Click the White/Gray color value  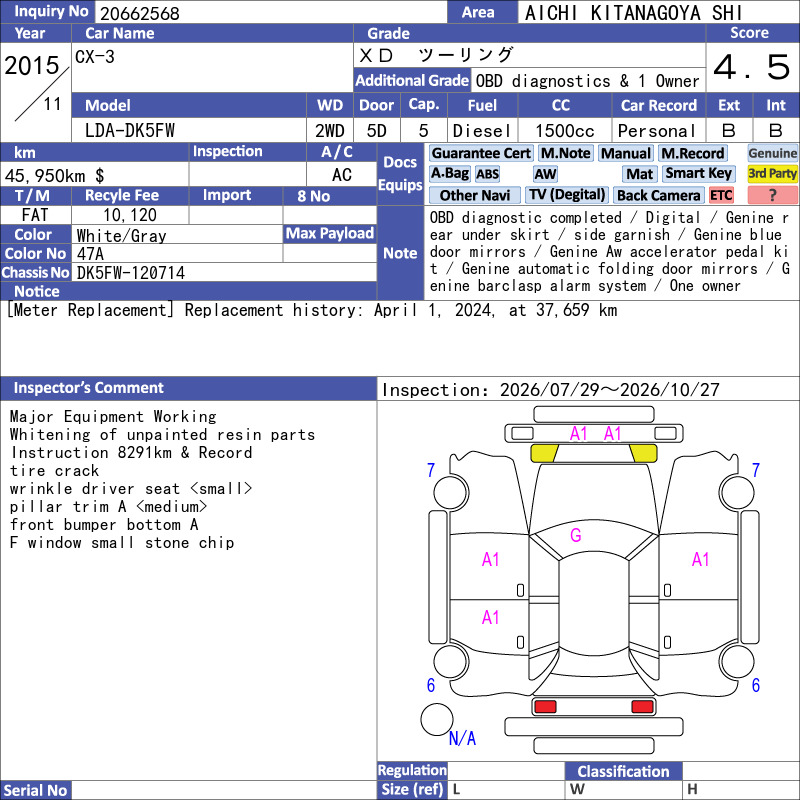click(x=121, y=236)
